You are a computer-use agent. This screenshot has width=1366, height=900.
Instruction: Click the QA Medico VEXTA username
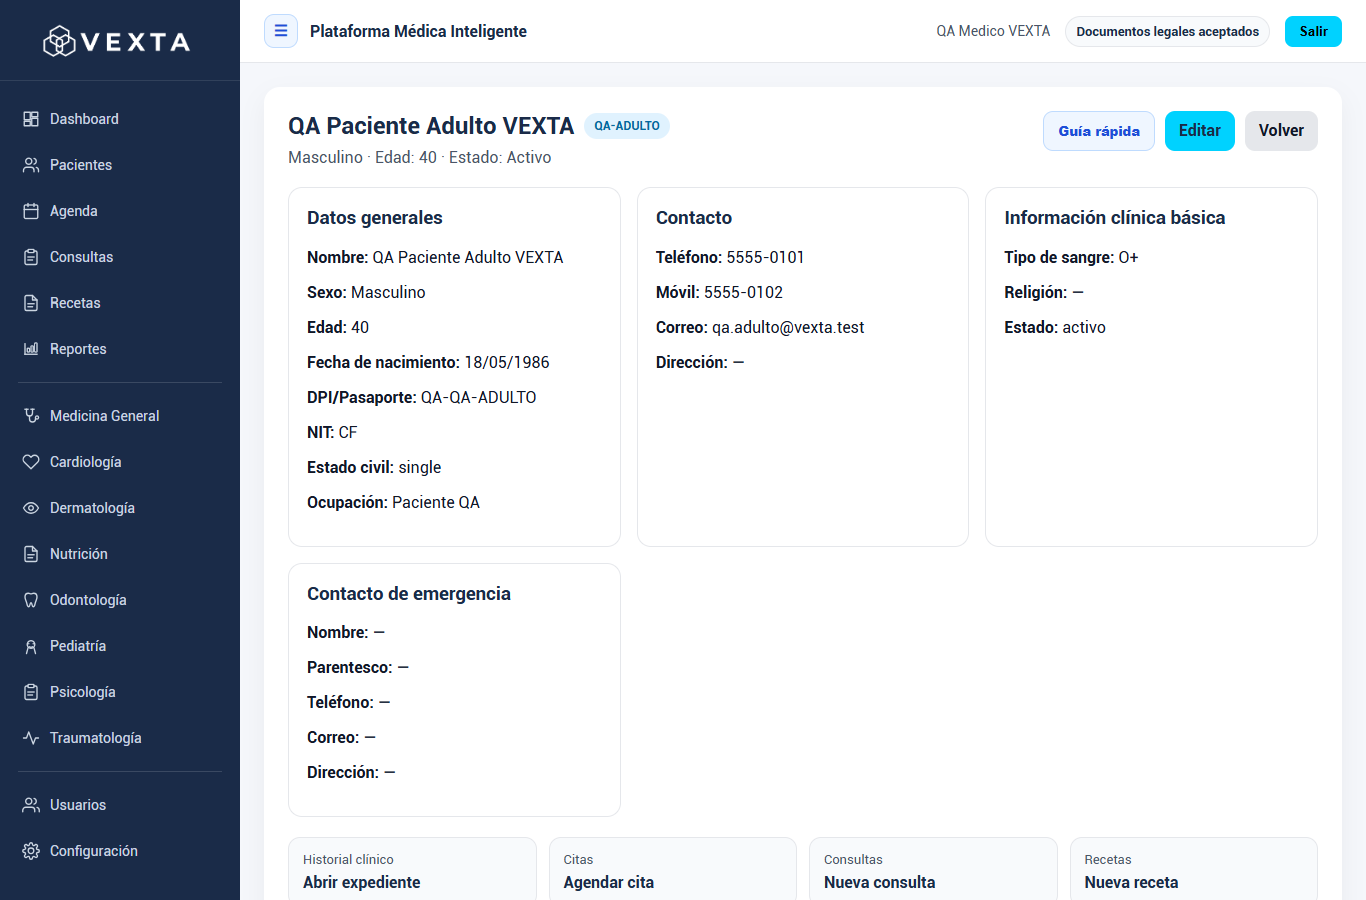coord(993,31)
